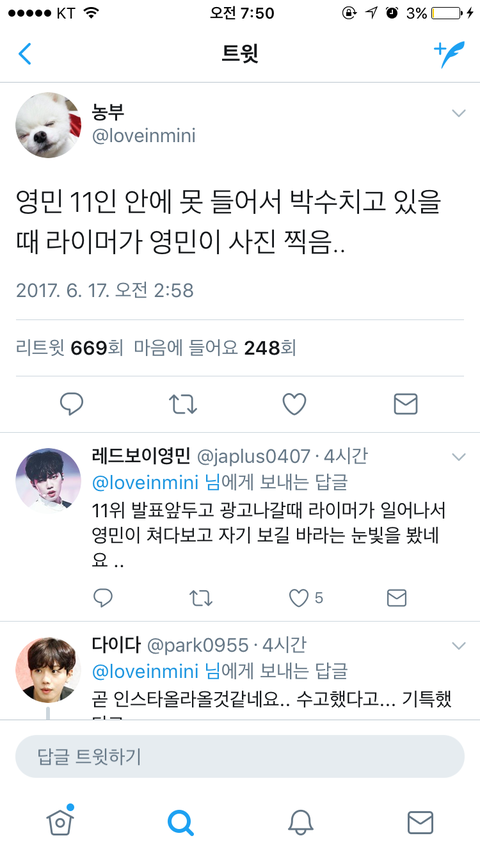
Task: Share main tweet via direct message envelope
Action: pos(405,404)
